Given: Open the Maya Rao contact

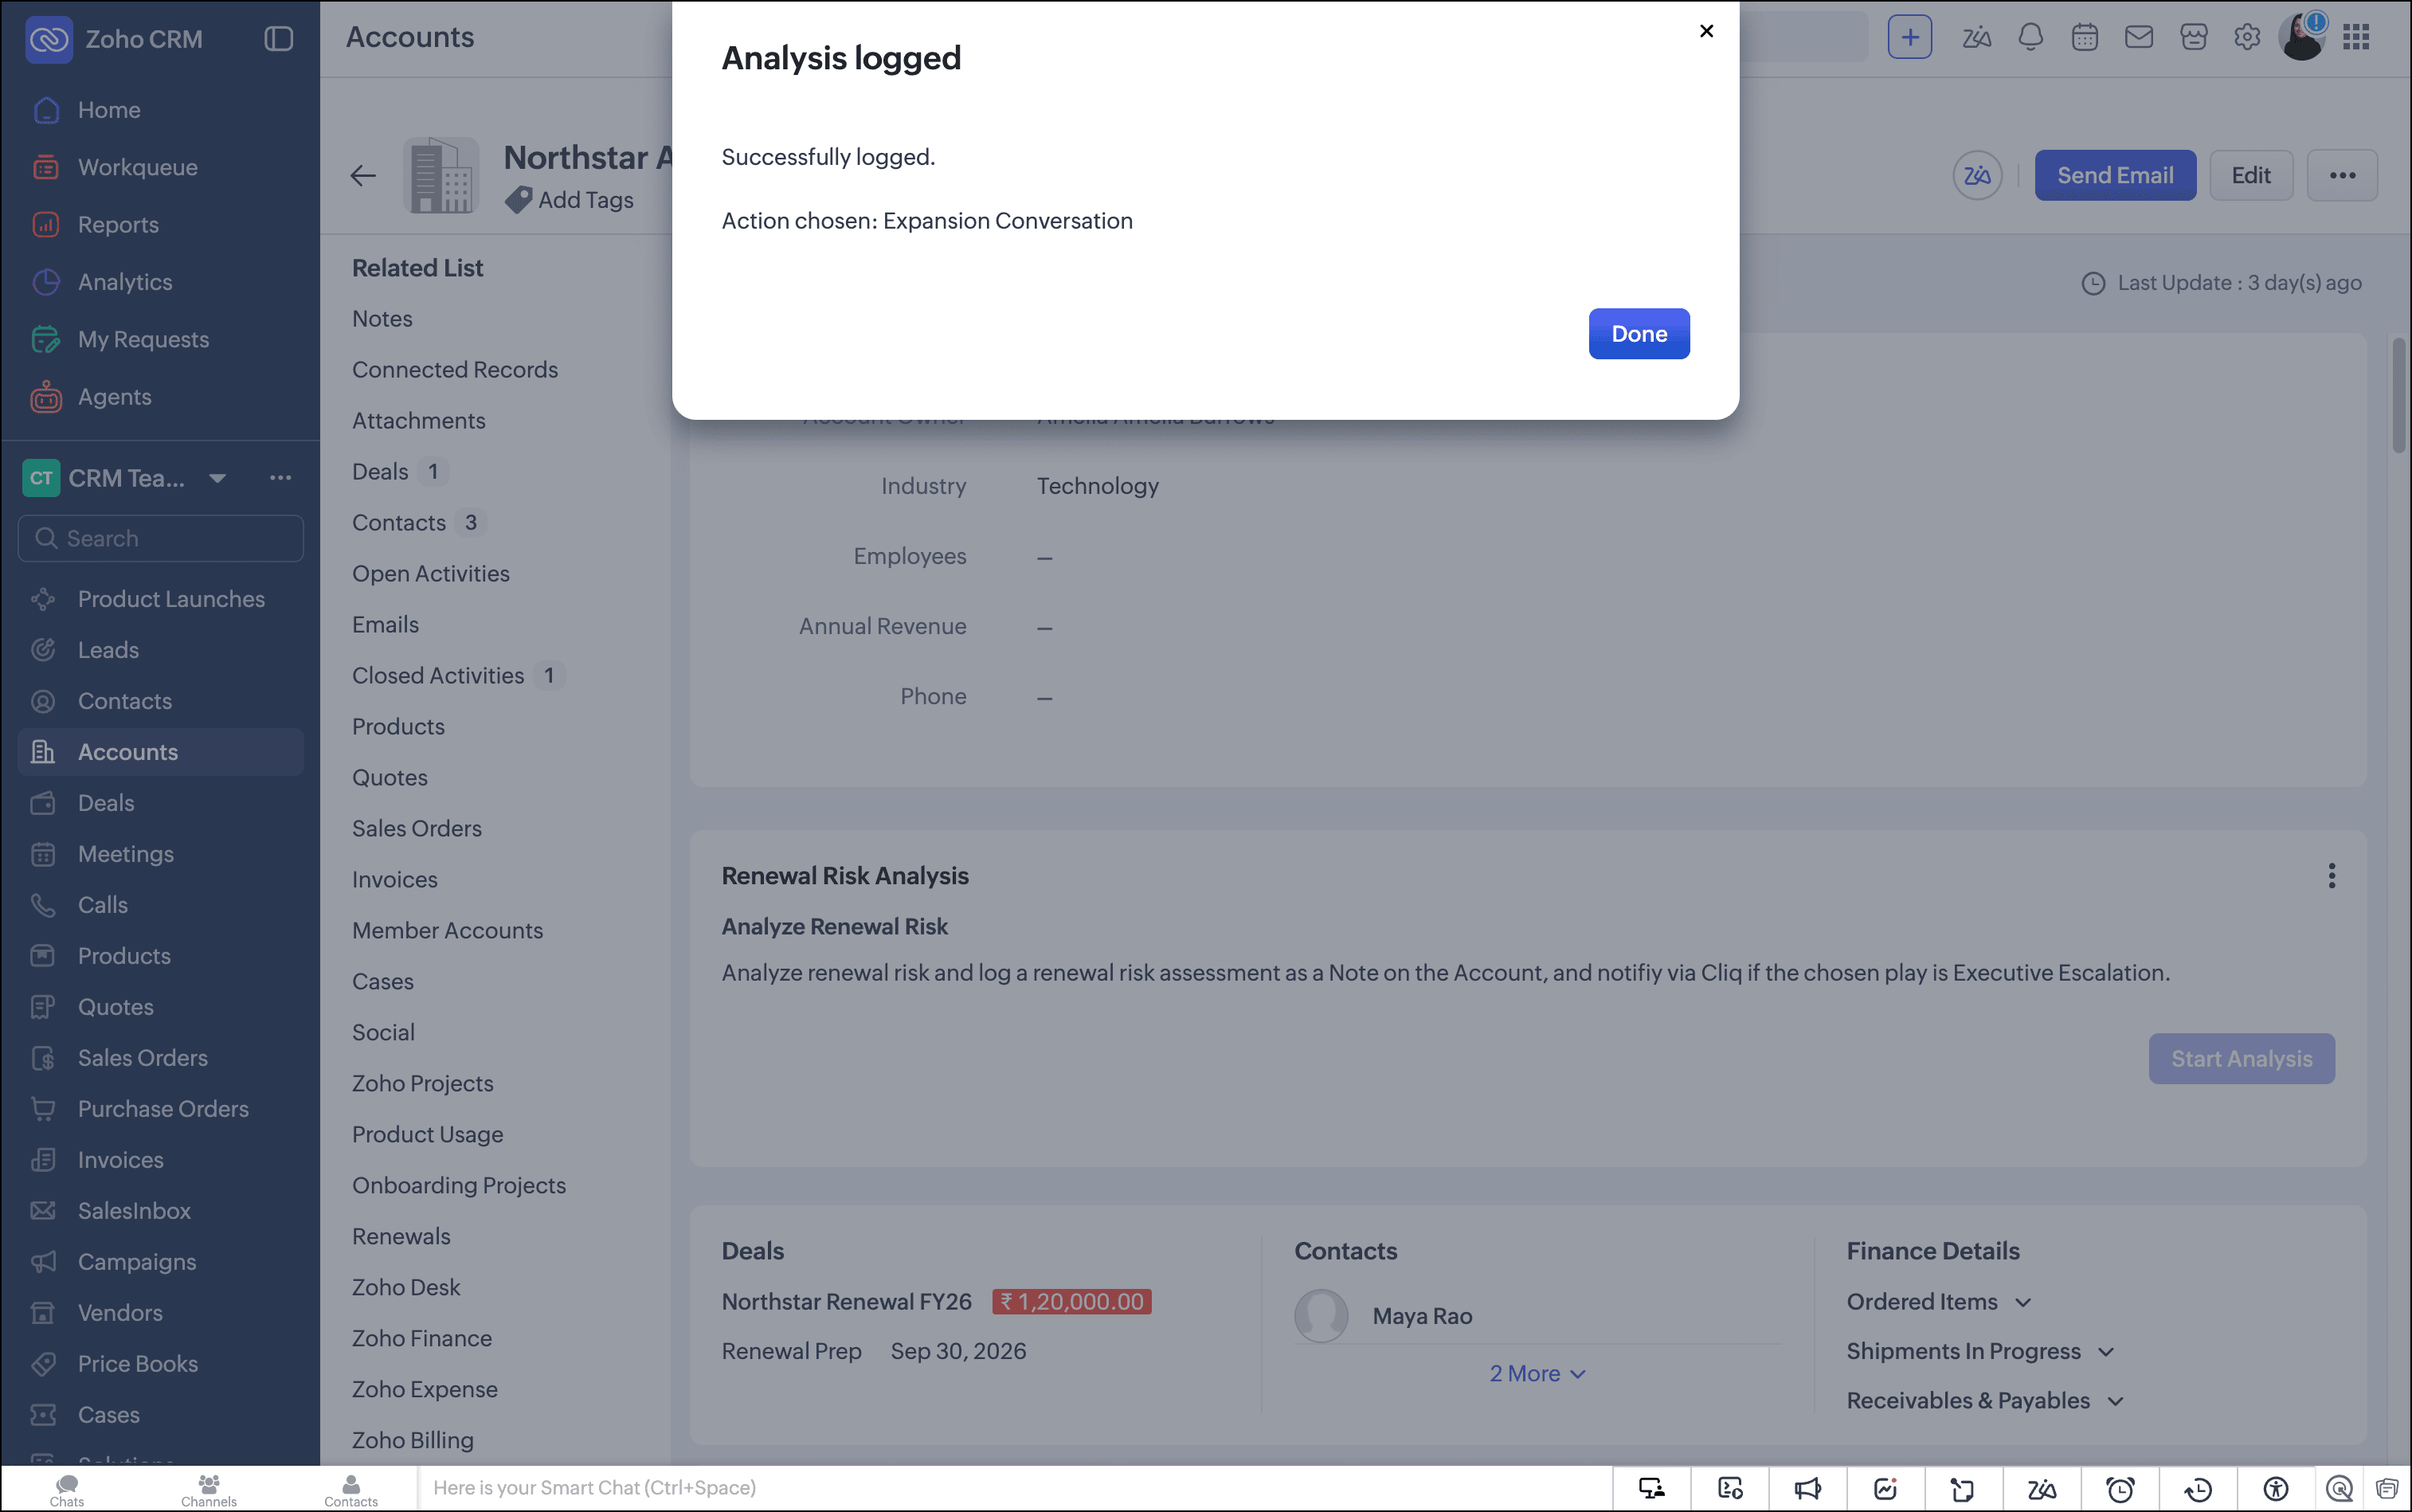Looking at the screenshot, I should 1422,1316.
